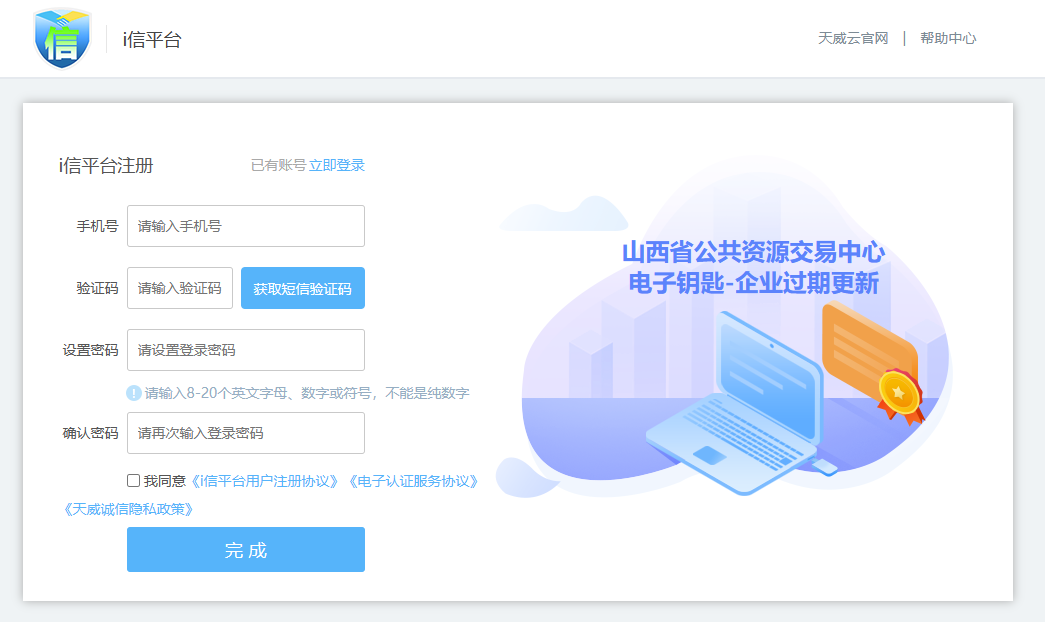This screenshot has height=622, width=1045.
Task: Click the 确认密码 confirm password field
Action: click(x=246, y=433)
